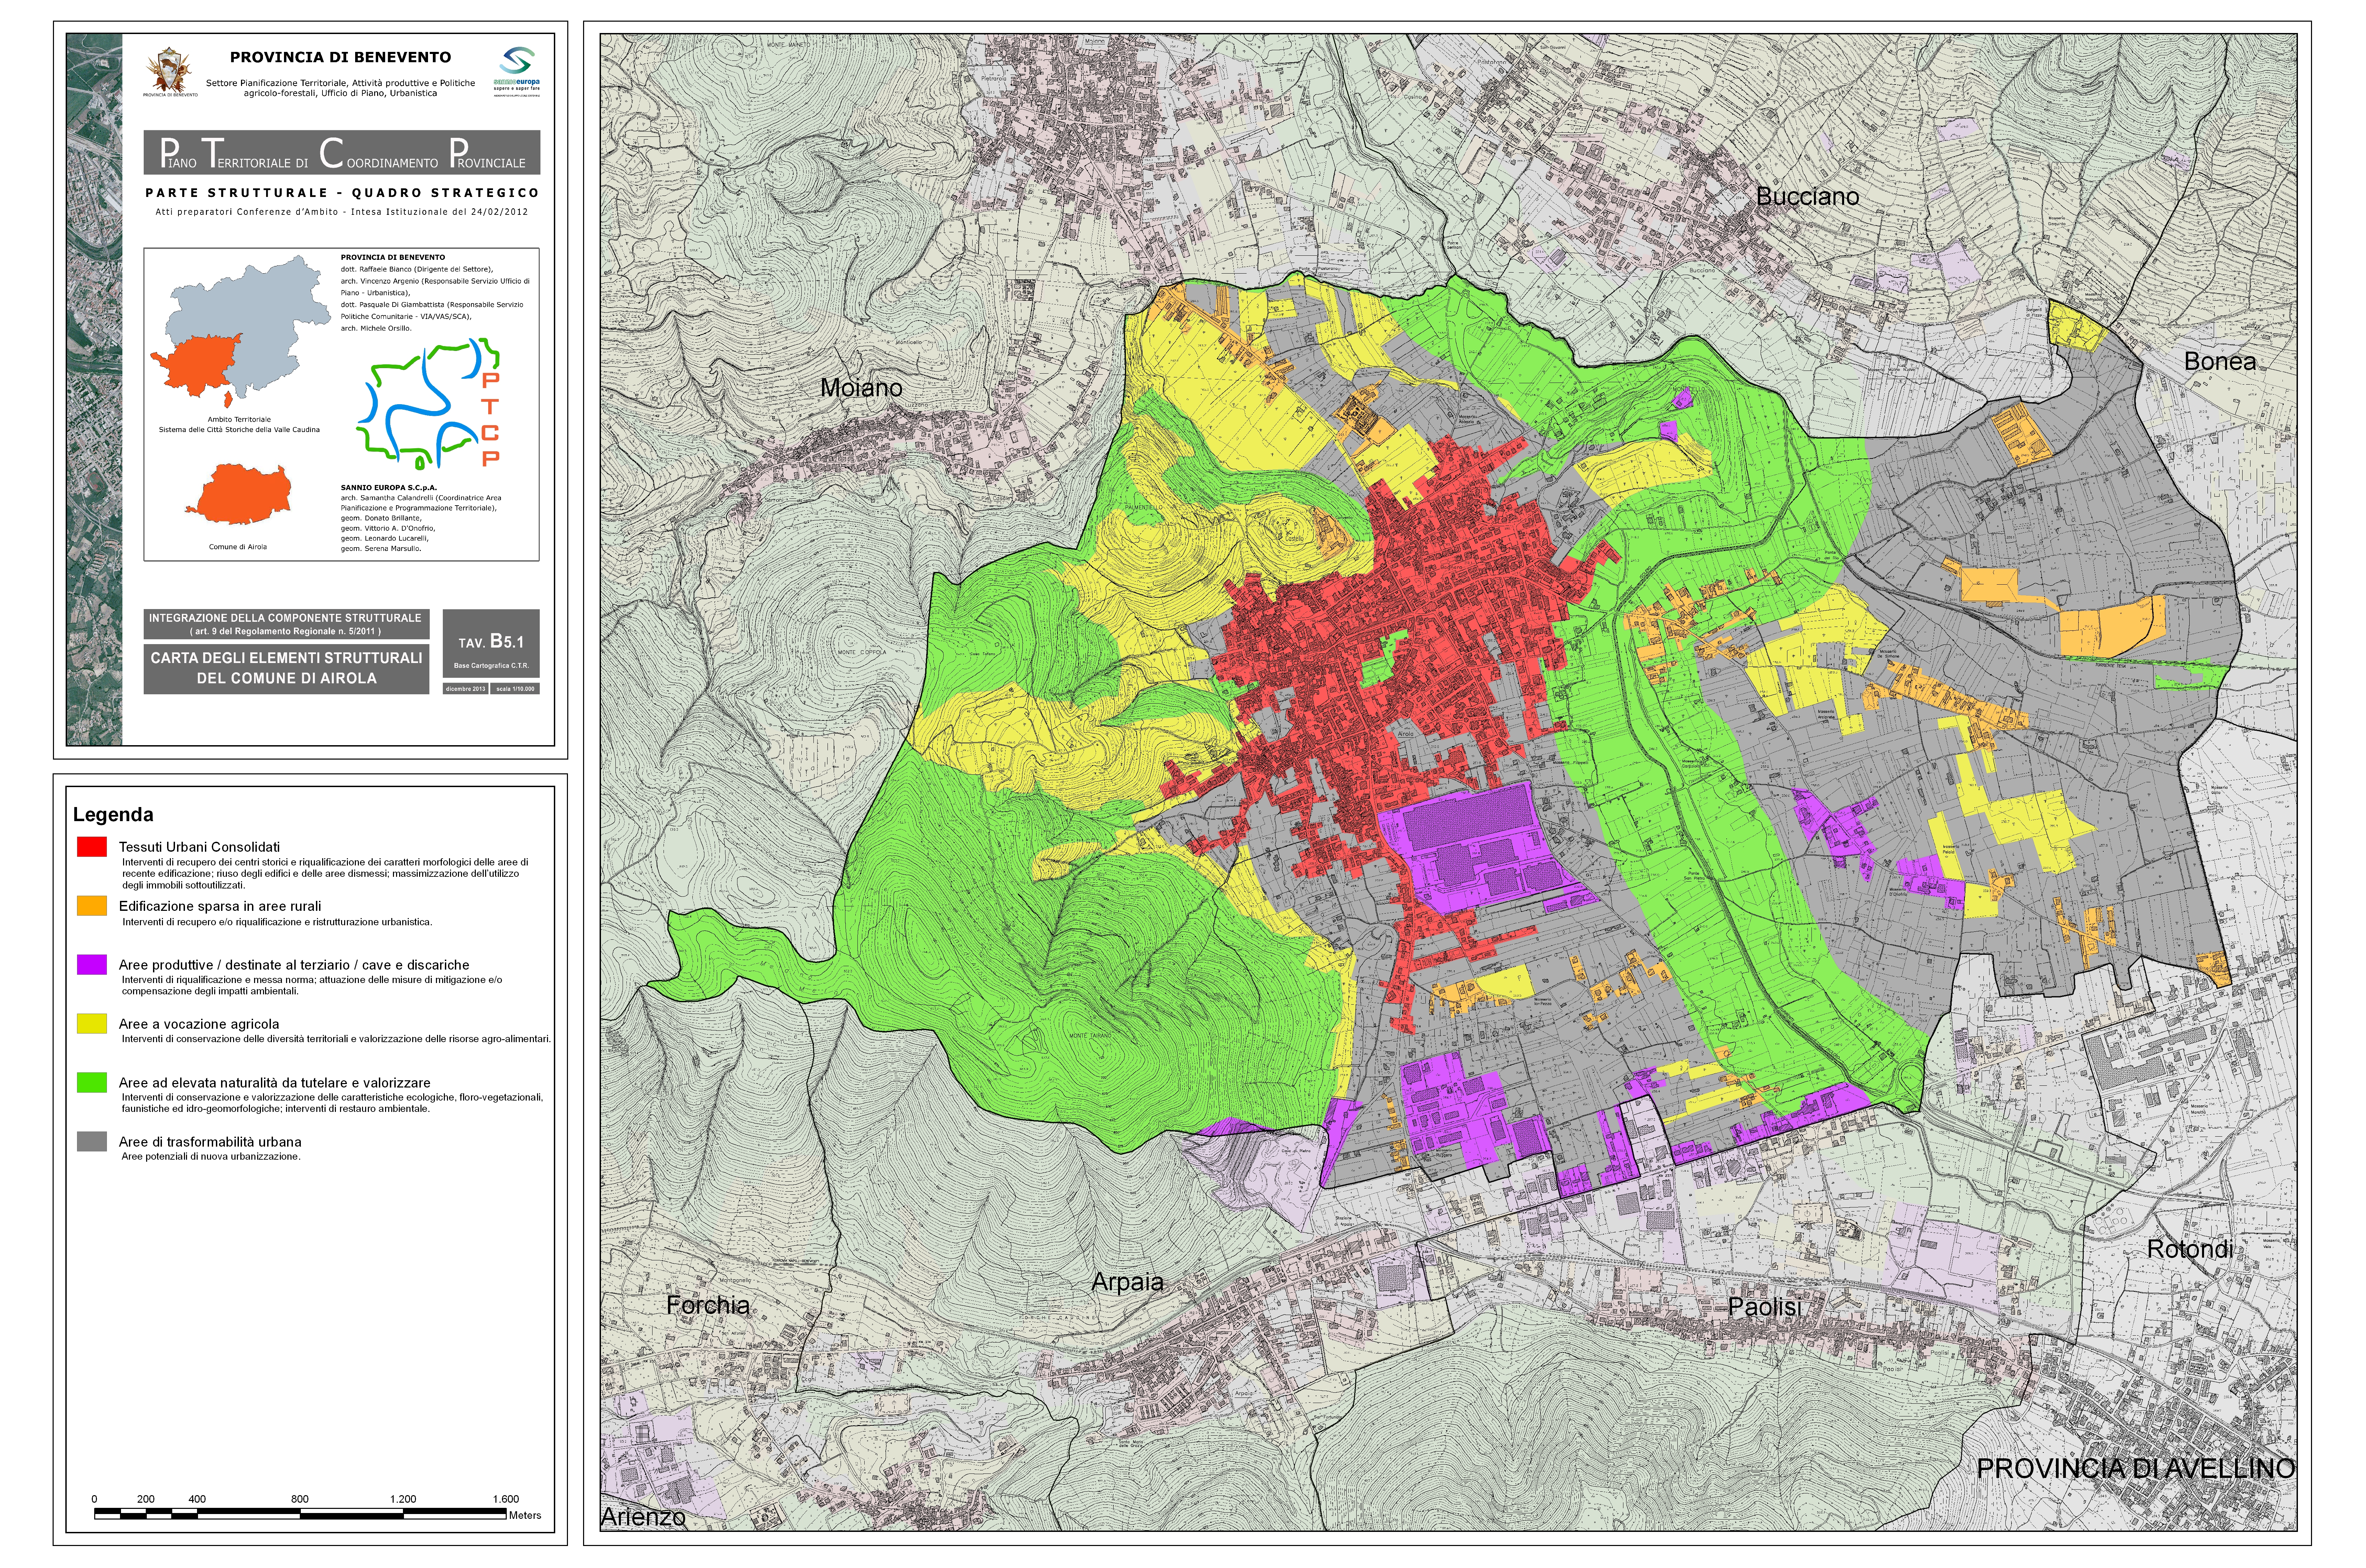This screenshot has width=2366, height=1568.
Task: Click the 'Paolisi' map label
Action: point(1765,1308)
